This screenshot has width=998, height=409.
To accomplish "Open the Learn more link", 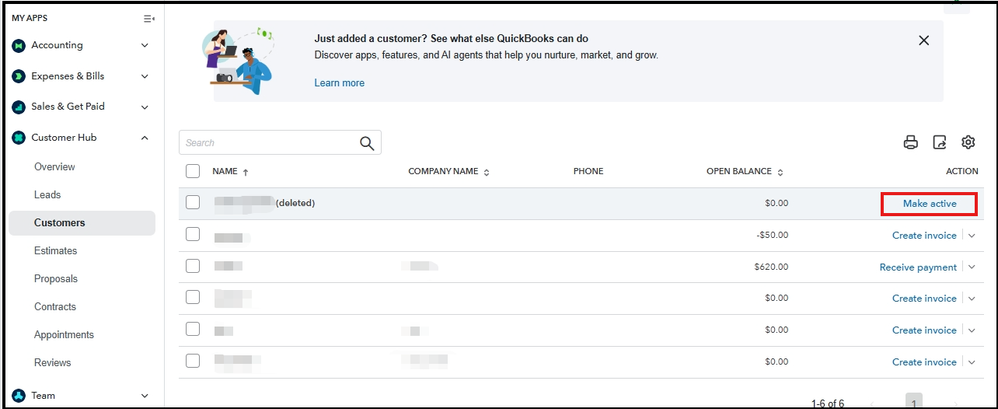I will [x=339, y=83].
